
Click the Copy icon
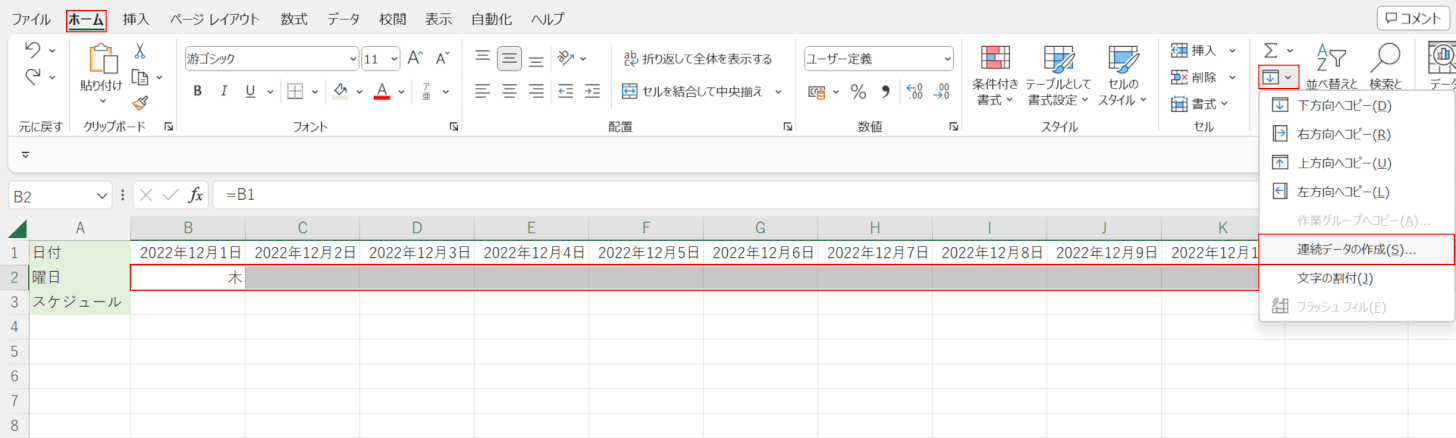point(140,76)
